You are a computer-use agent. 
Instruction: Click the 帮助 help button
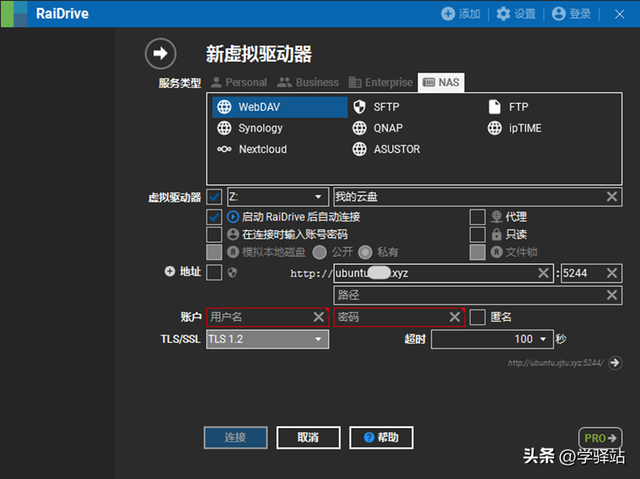click(x=381, y=438)
